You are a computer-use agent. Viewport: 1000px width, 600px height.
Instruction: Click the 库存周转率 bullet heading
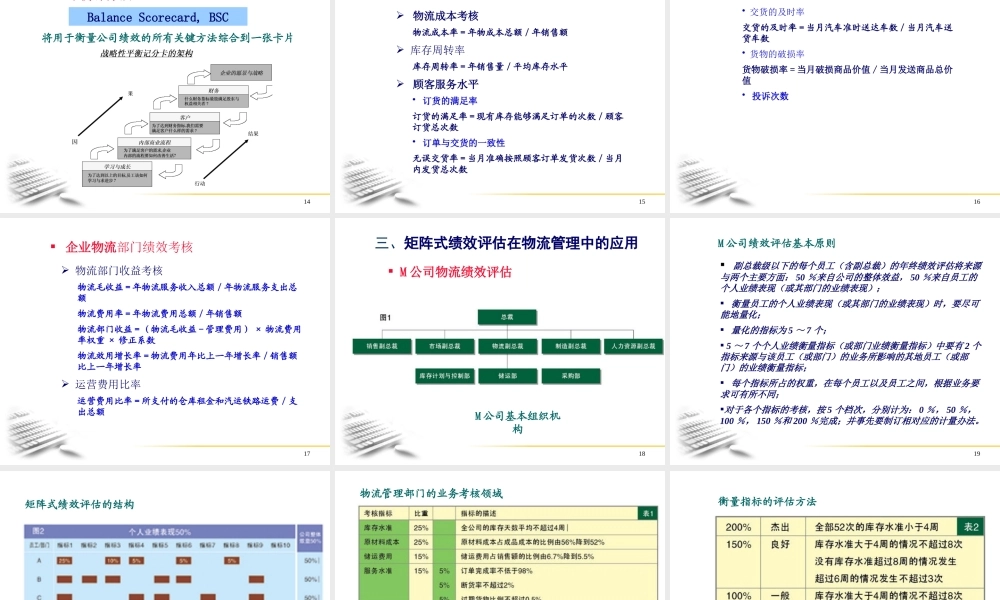point(438,50)
